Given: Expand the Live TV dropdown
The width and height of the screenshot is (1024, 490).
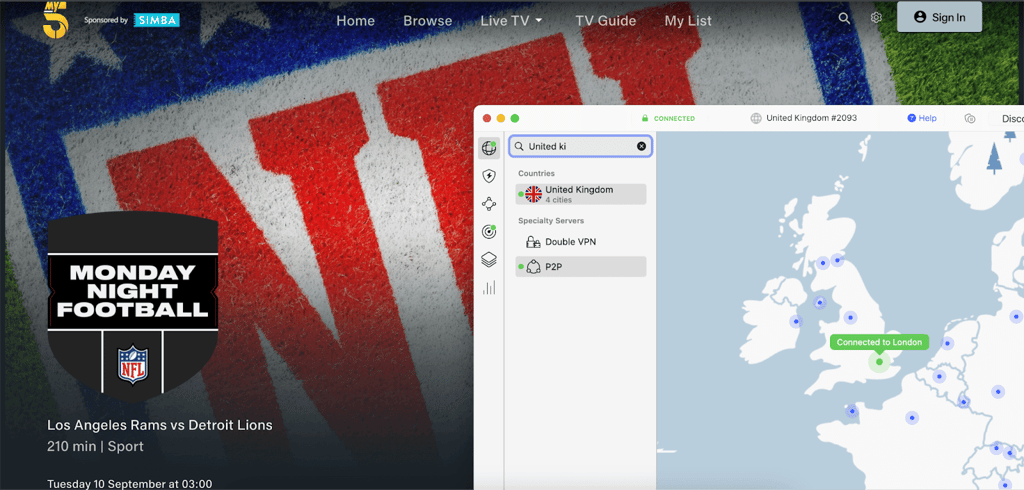Looking at the screenshot, I should (511, 21).
